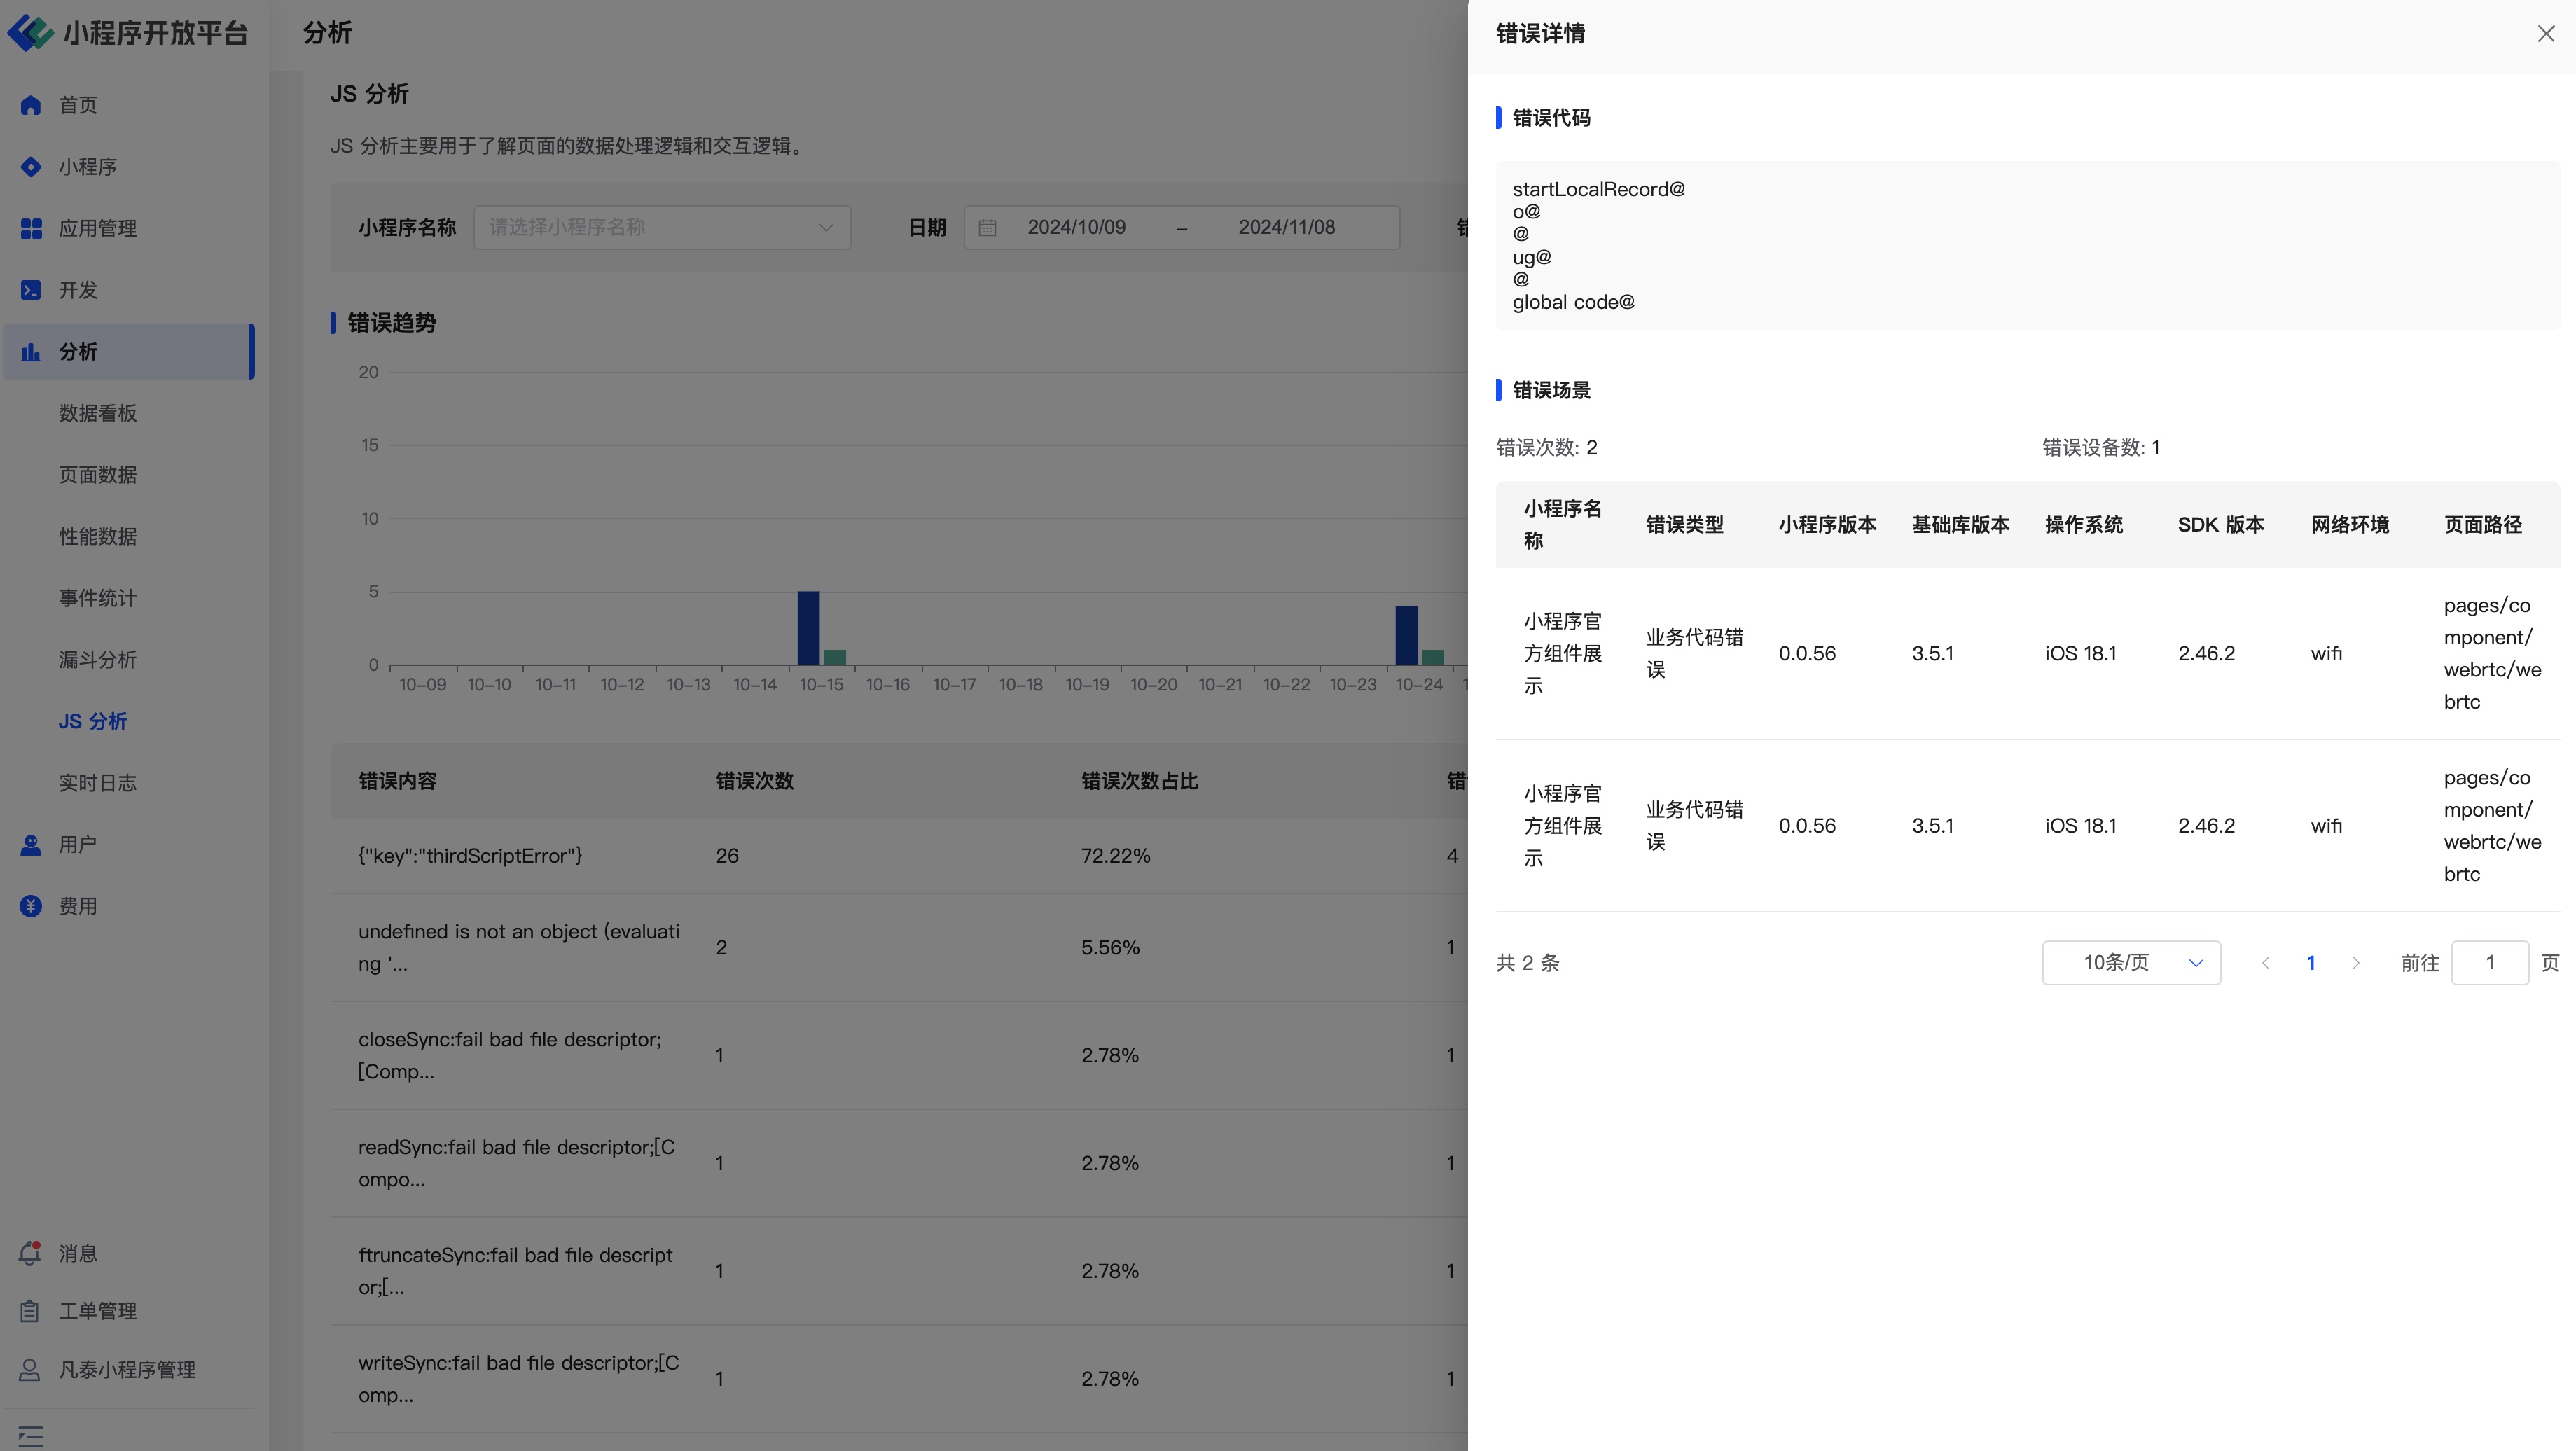Image resolution: width=2576 pixels, height=1451 pixels.
Task: Close the error details panel
Action: pyautogui.click(x=2546, y=34)
